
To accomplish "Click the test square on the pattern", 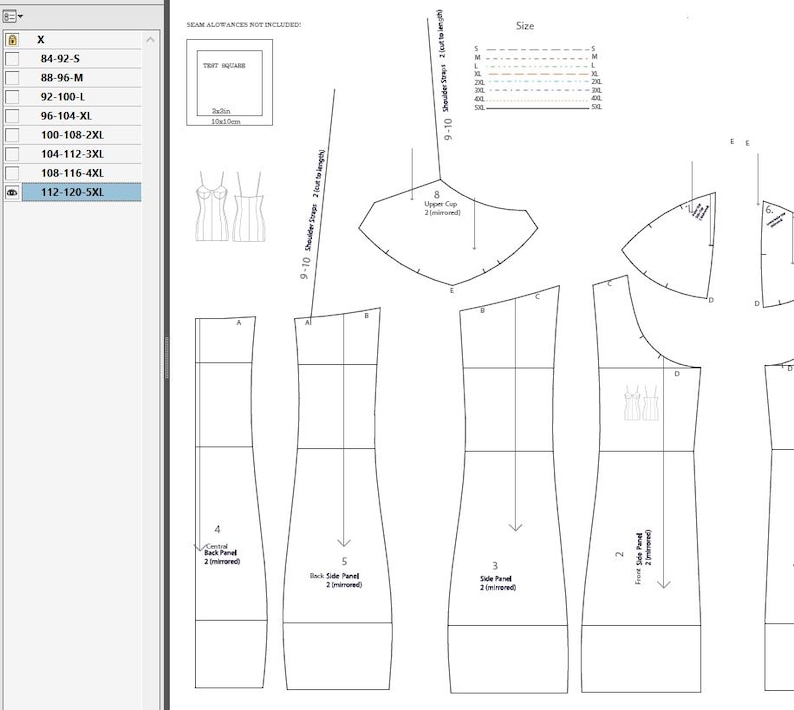I will [x=229, y=83].
